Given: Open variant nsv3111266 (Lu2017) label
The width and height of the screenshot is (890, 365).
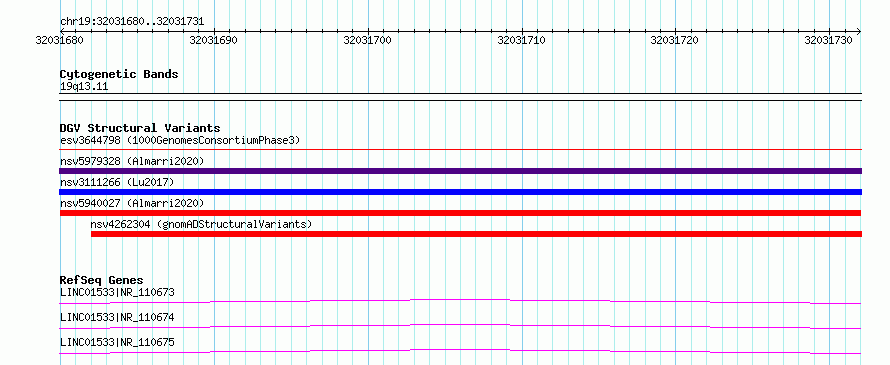Looking at the screenshot, I should coord(117,182).
